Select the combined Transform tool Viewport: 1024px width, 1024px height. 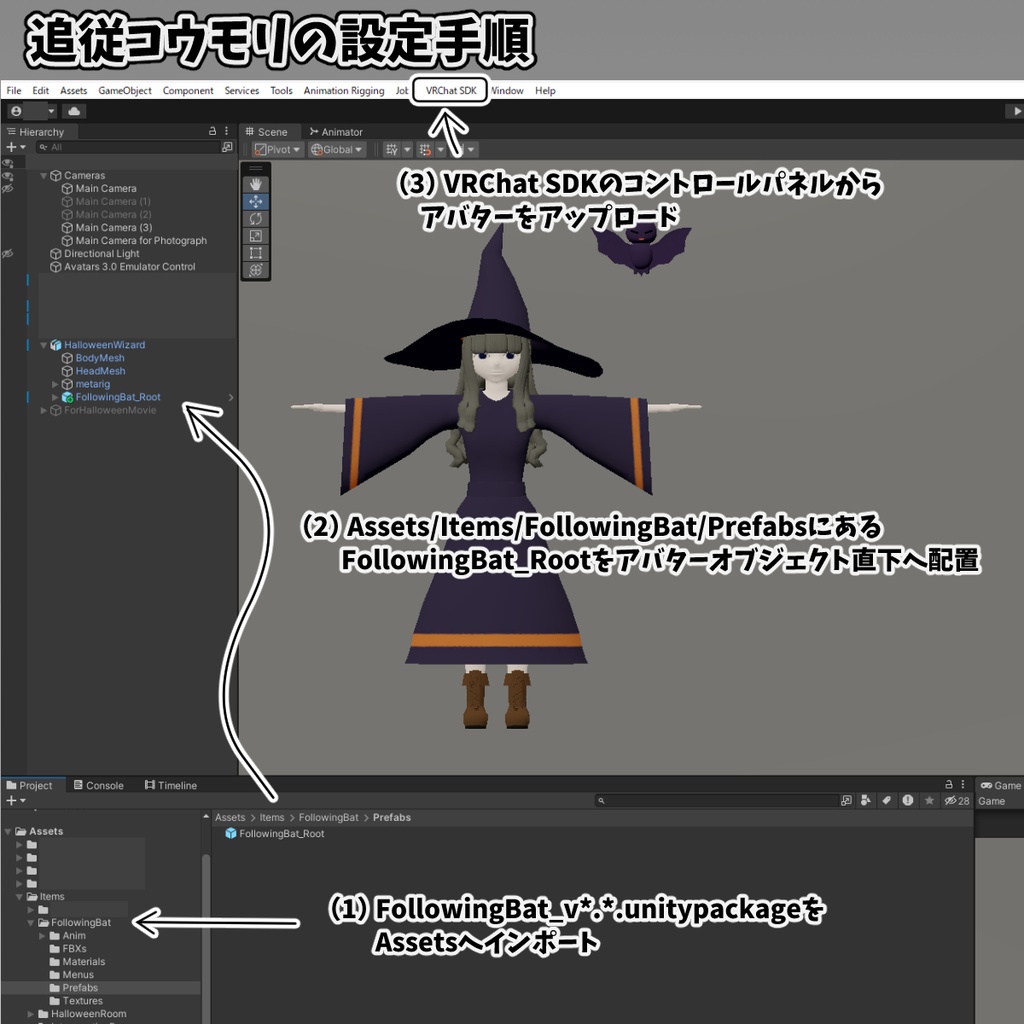[255, 270]
